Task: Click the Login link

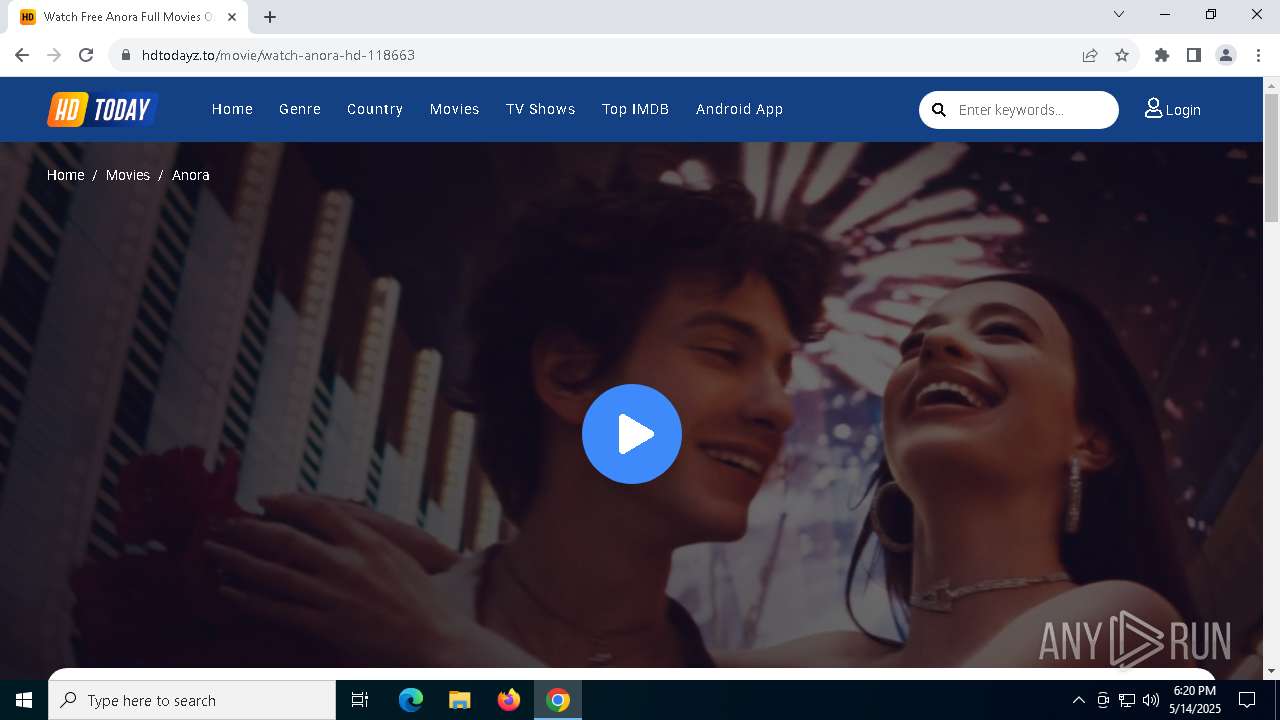Action: [x=1173, y=109]
